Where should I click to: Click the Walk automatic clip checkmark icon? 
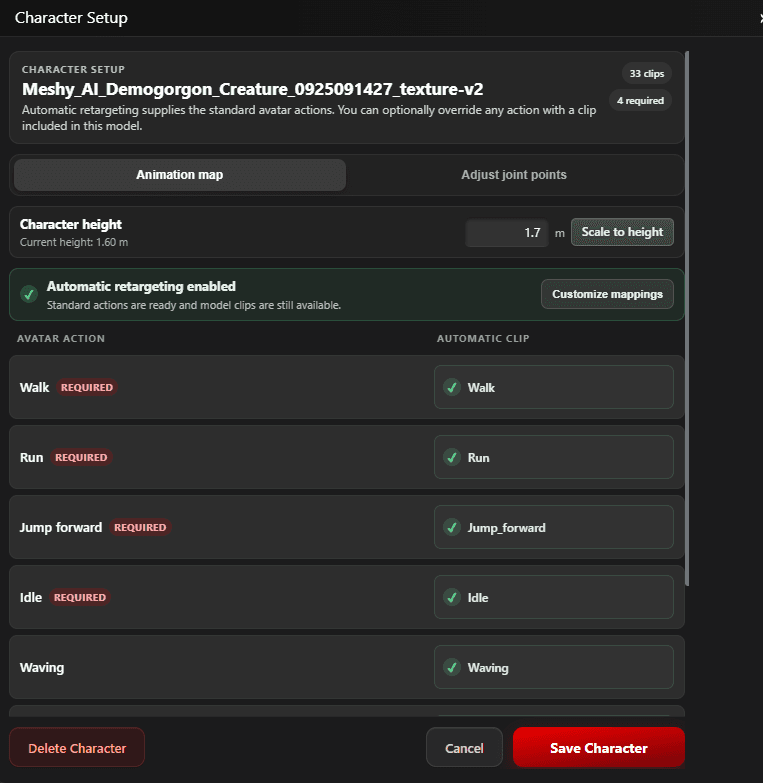click(452, 388)
